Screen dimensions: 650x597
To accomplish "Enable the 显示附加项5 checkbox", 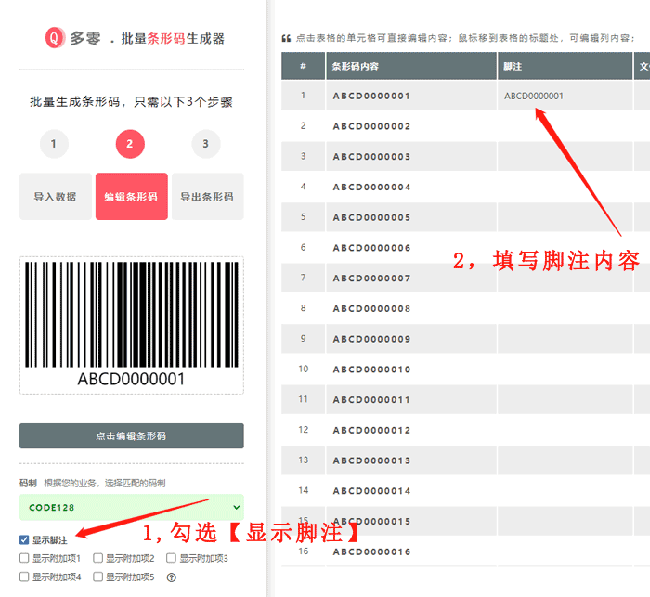I will click(98, 577).
